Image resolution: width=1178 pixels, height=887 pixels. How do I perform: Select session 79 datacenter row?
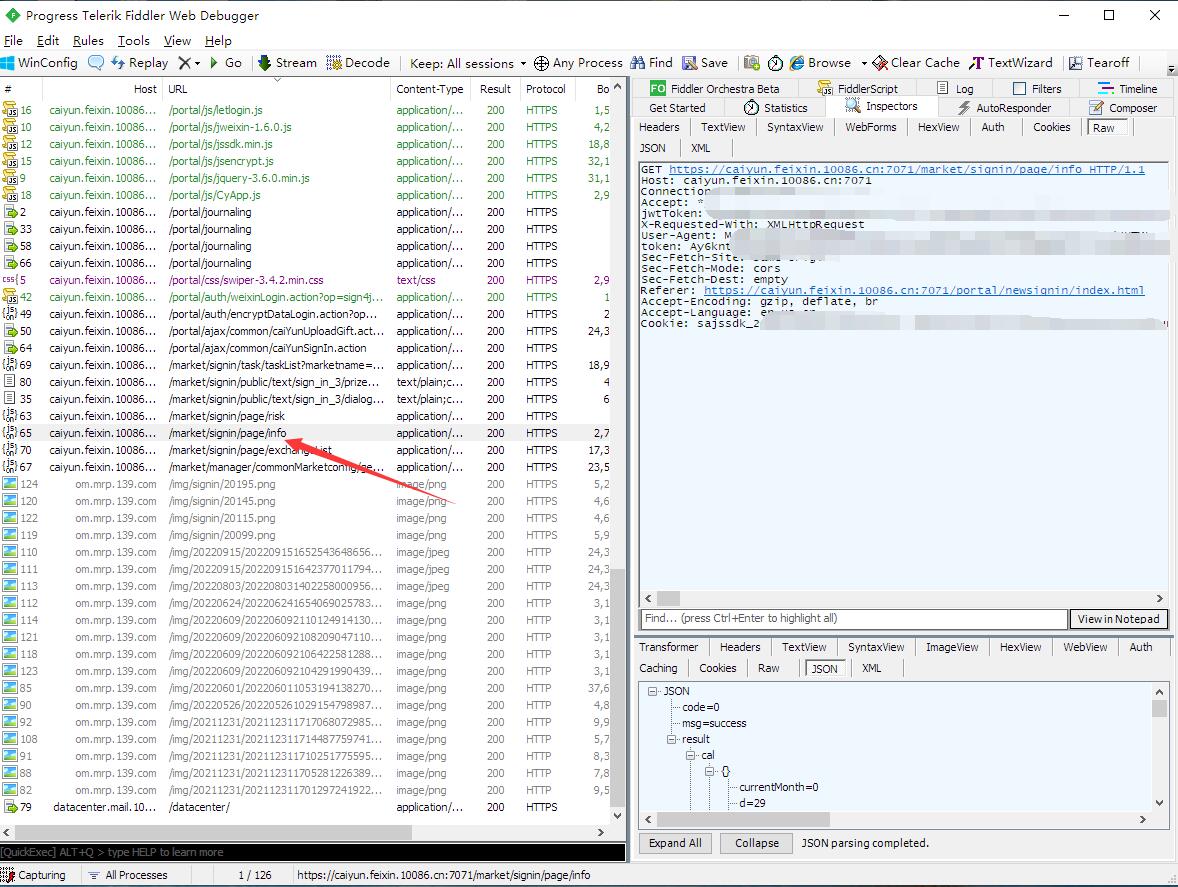pyautogui.click(x=307, y=807)
